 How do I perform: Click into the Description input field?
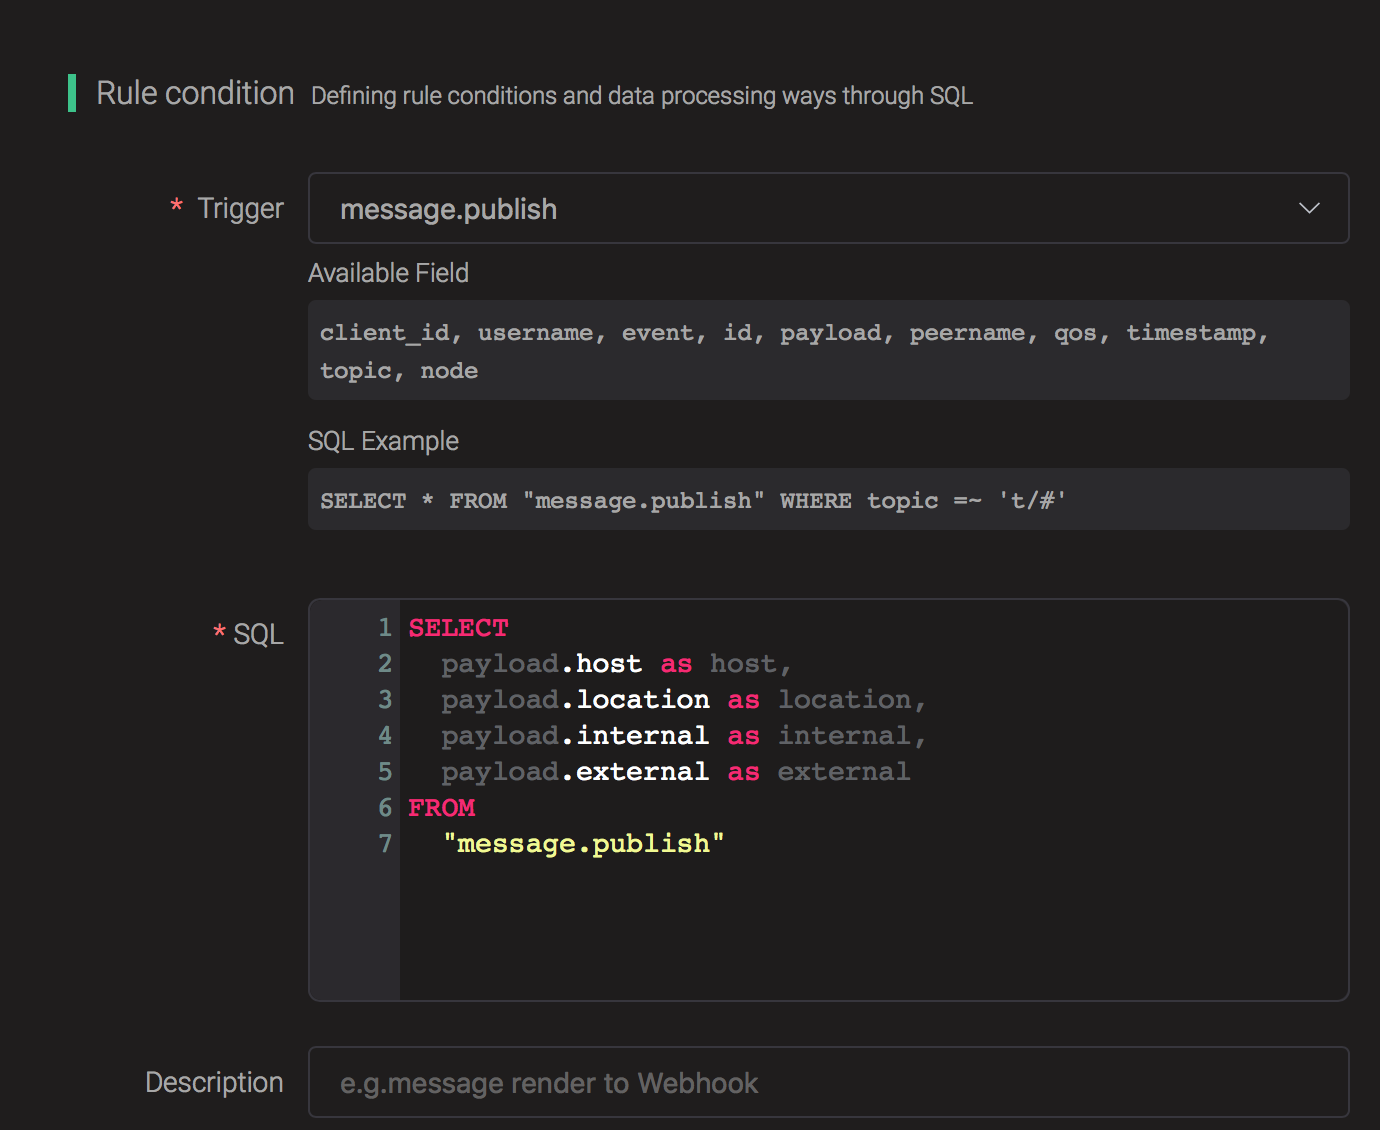(828, 1082)
